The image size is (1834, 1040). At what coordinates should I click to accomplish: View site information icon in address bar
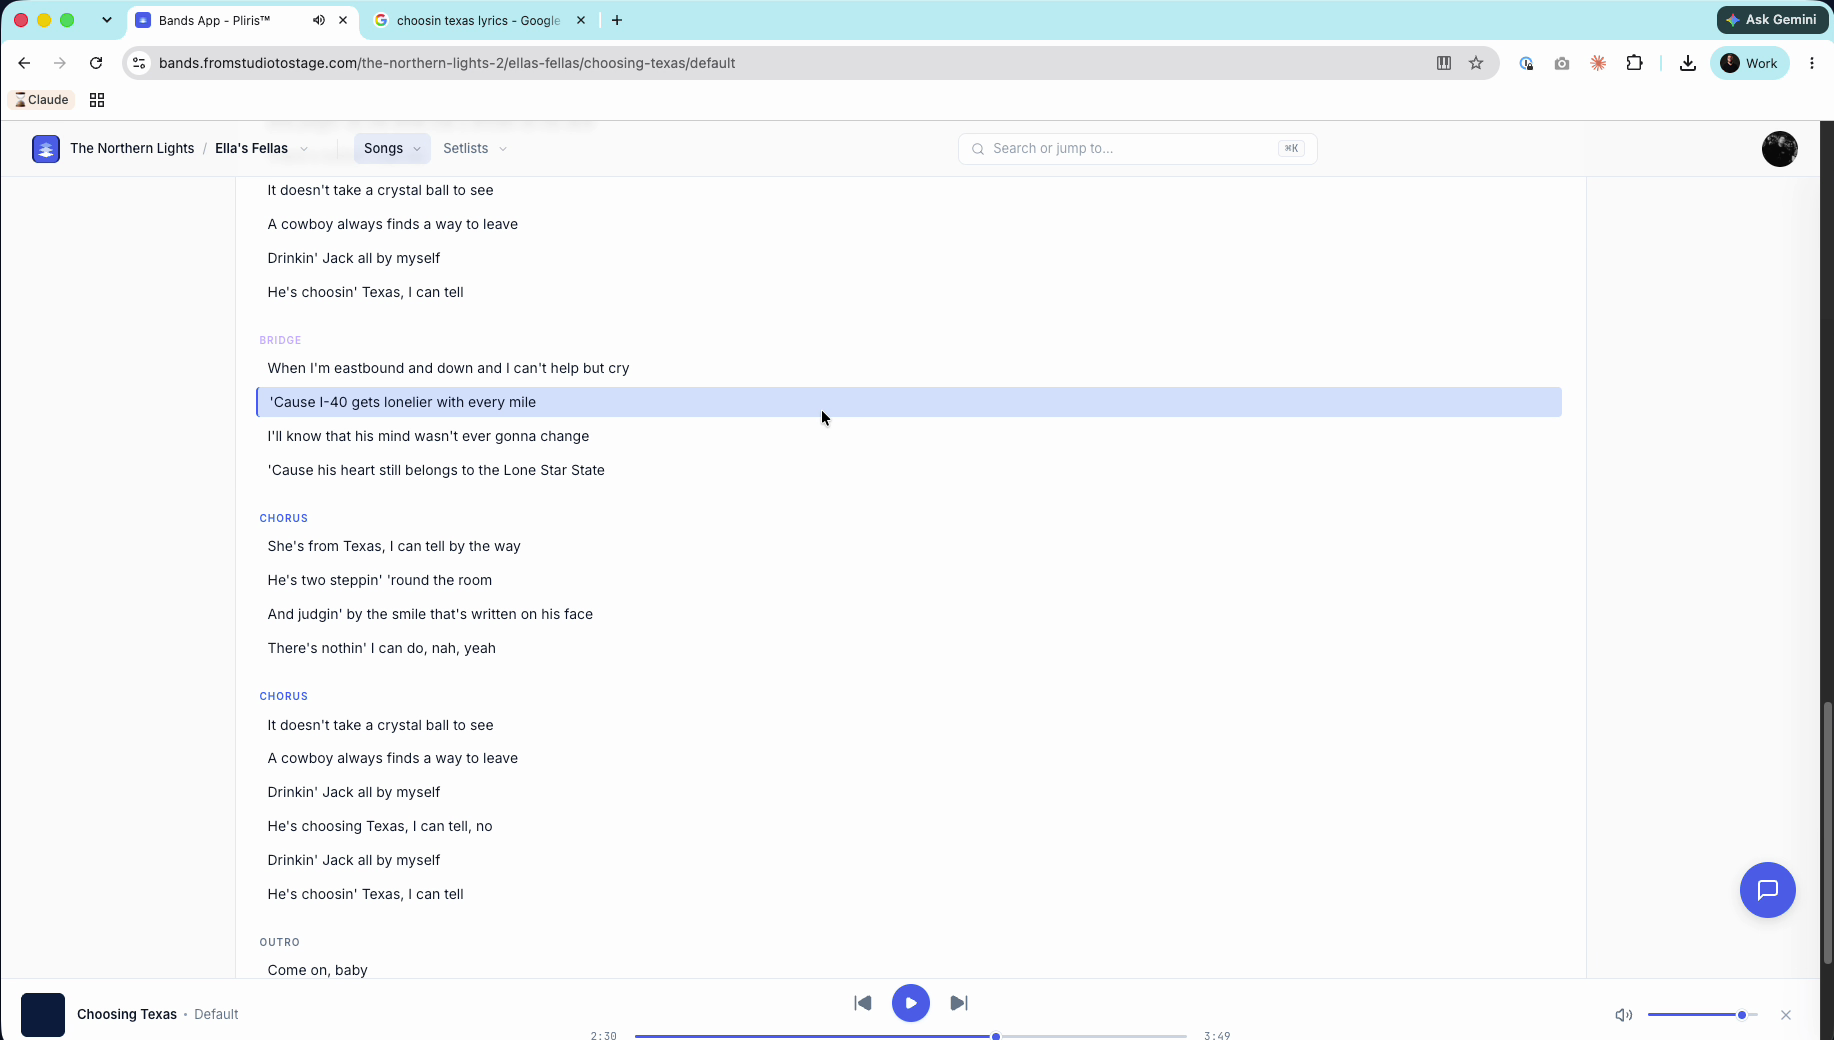(140, 63)
